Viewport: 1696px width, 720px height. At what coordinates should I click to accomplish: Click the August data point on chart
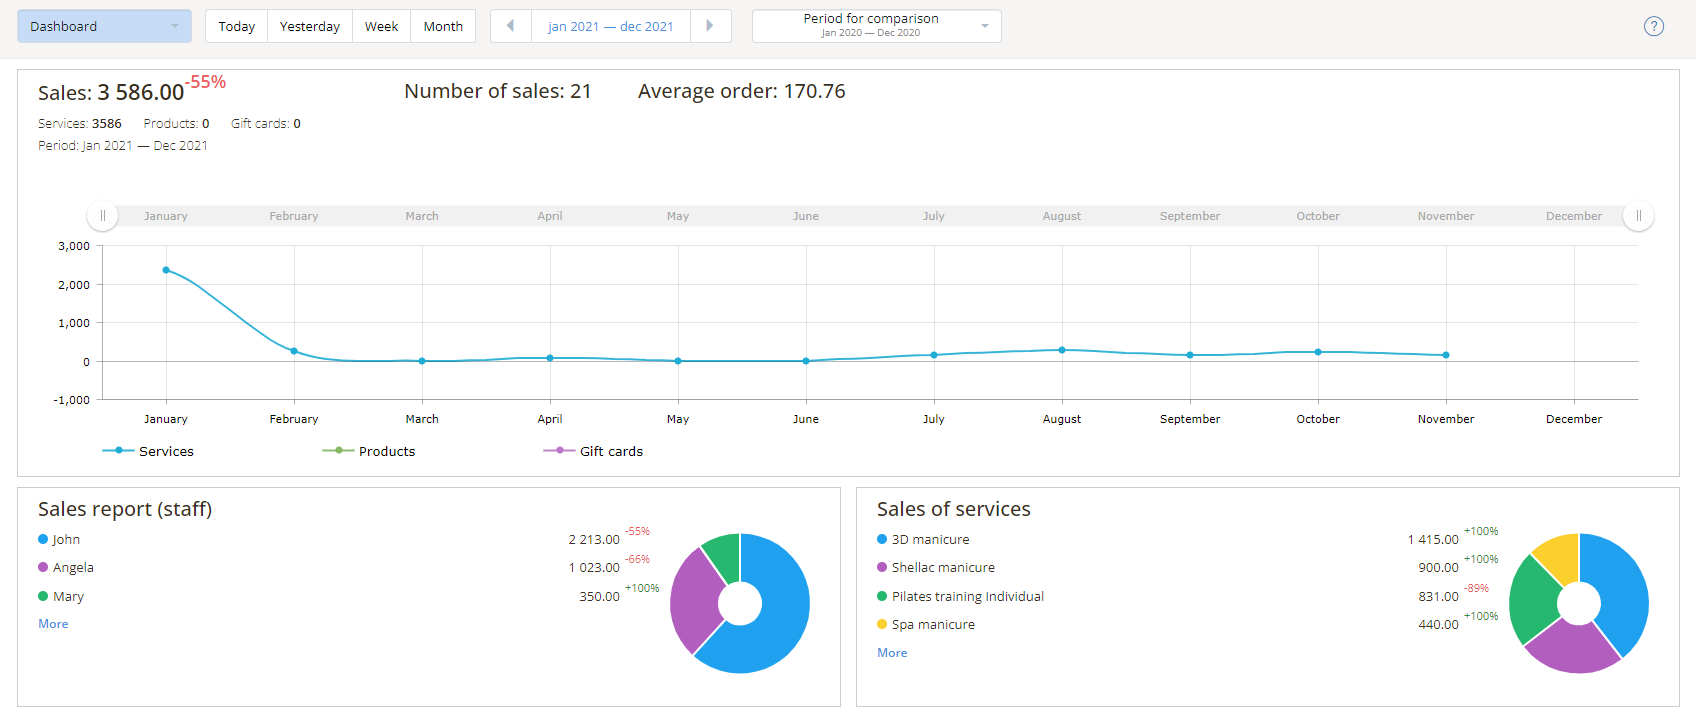(x=1062, y=350)
